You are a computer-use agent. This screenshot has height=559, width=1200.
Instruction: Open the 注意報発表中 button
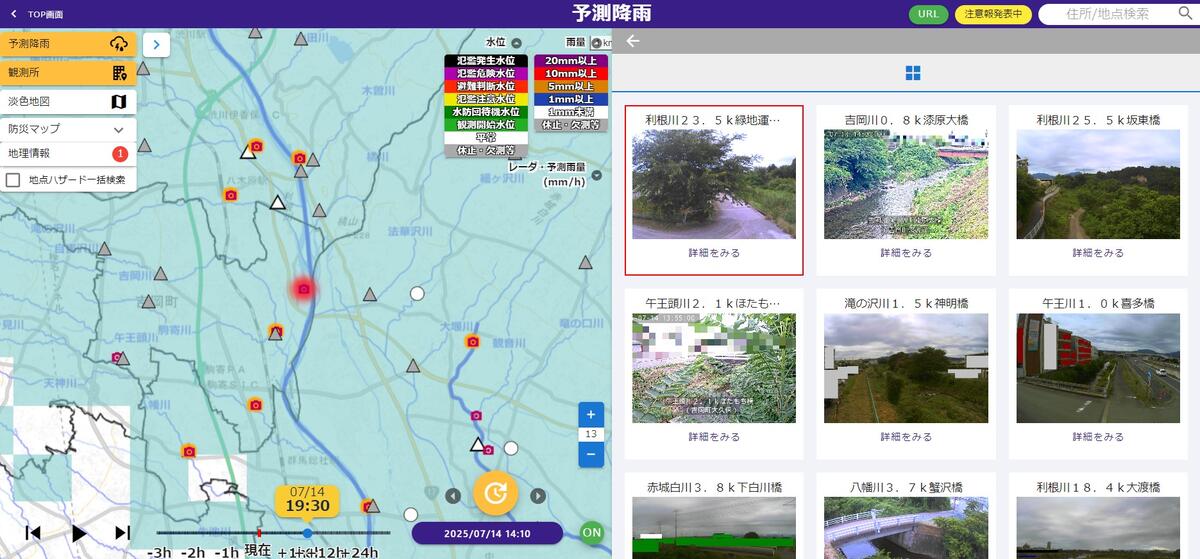993,14
